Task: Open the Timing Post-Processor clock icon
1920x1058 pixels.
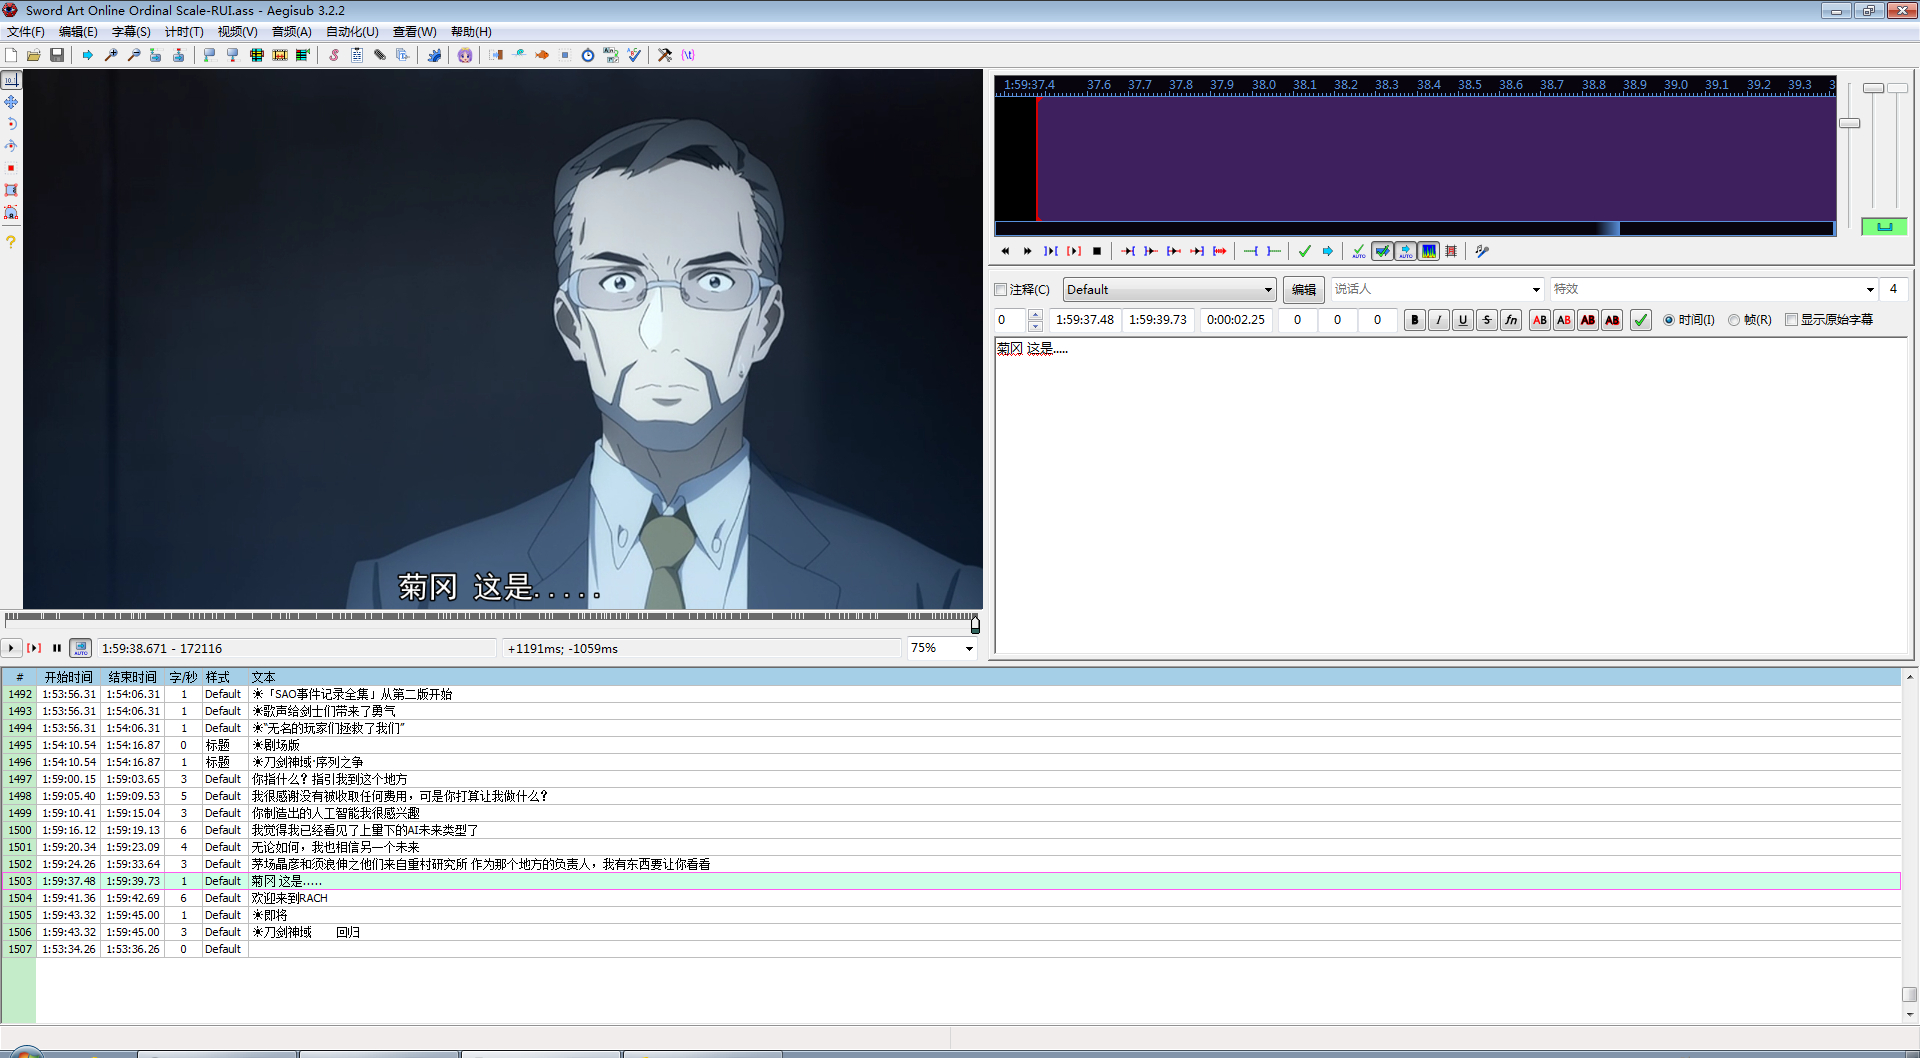Action: point(588,55)
